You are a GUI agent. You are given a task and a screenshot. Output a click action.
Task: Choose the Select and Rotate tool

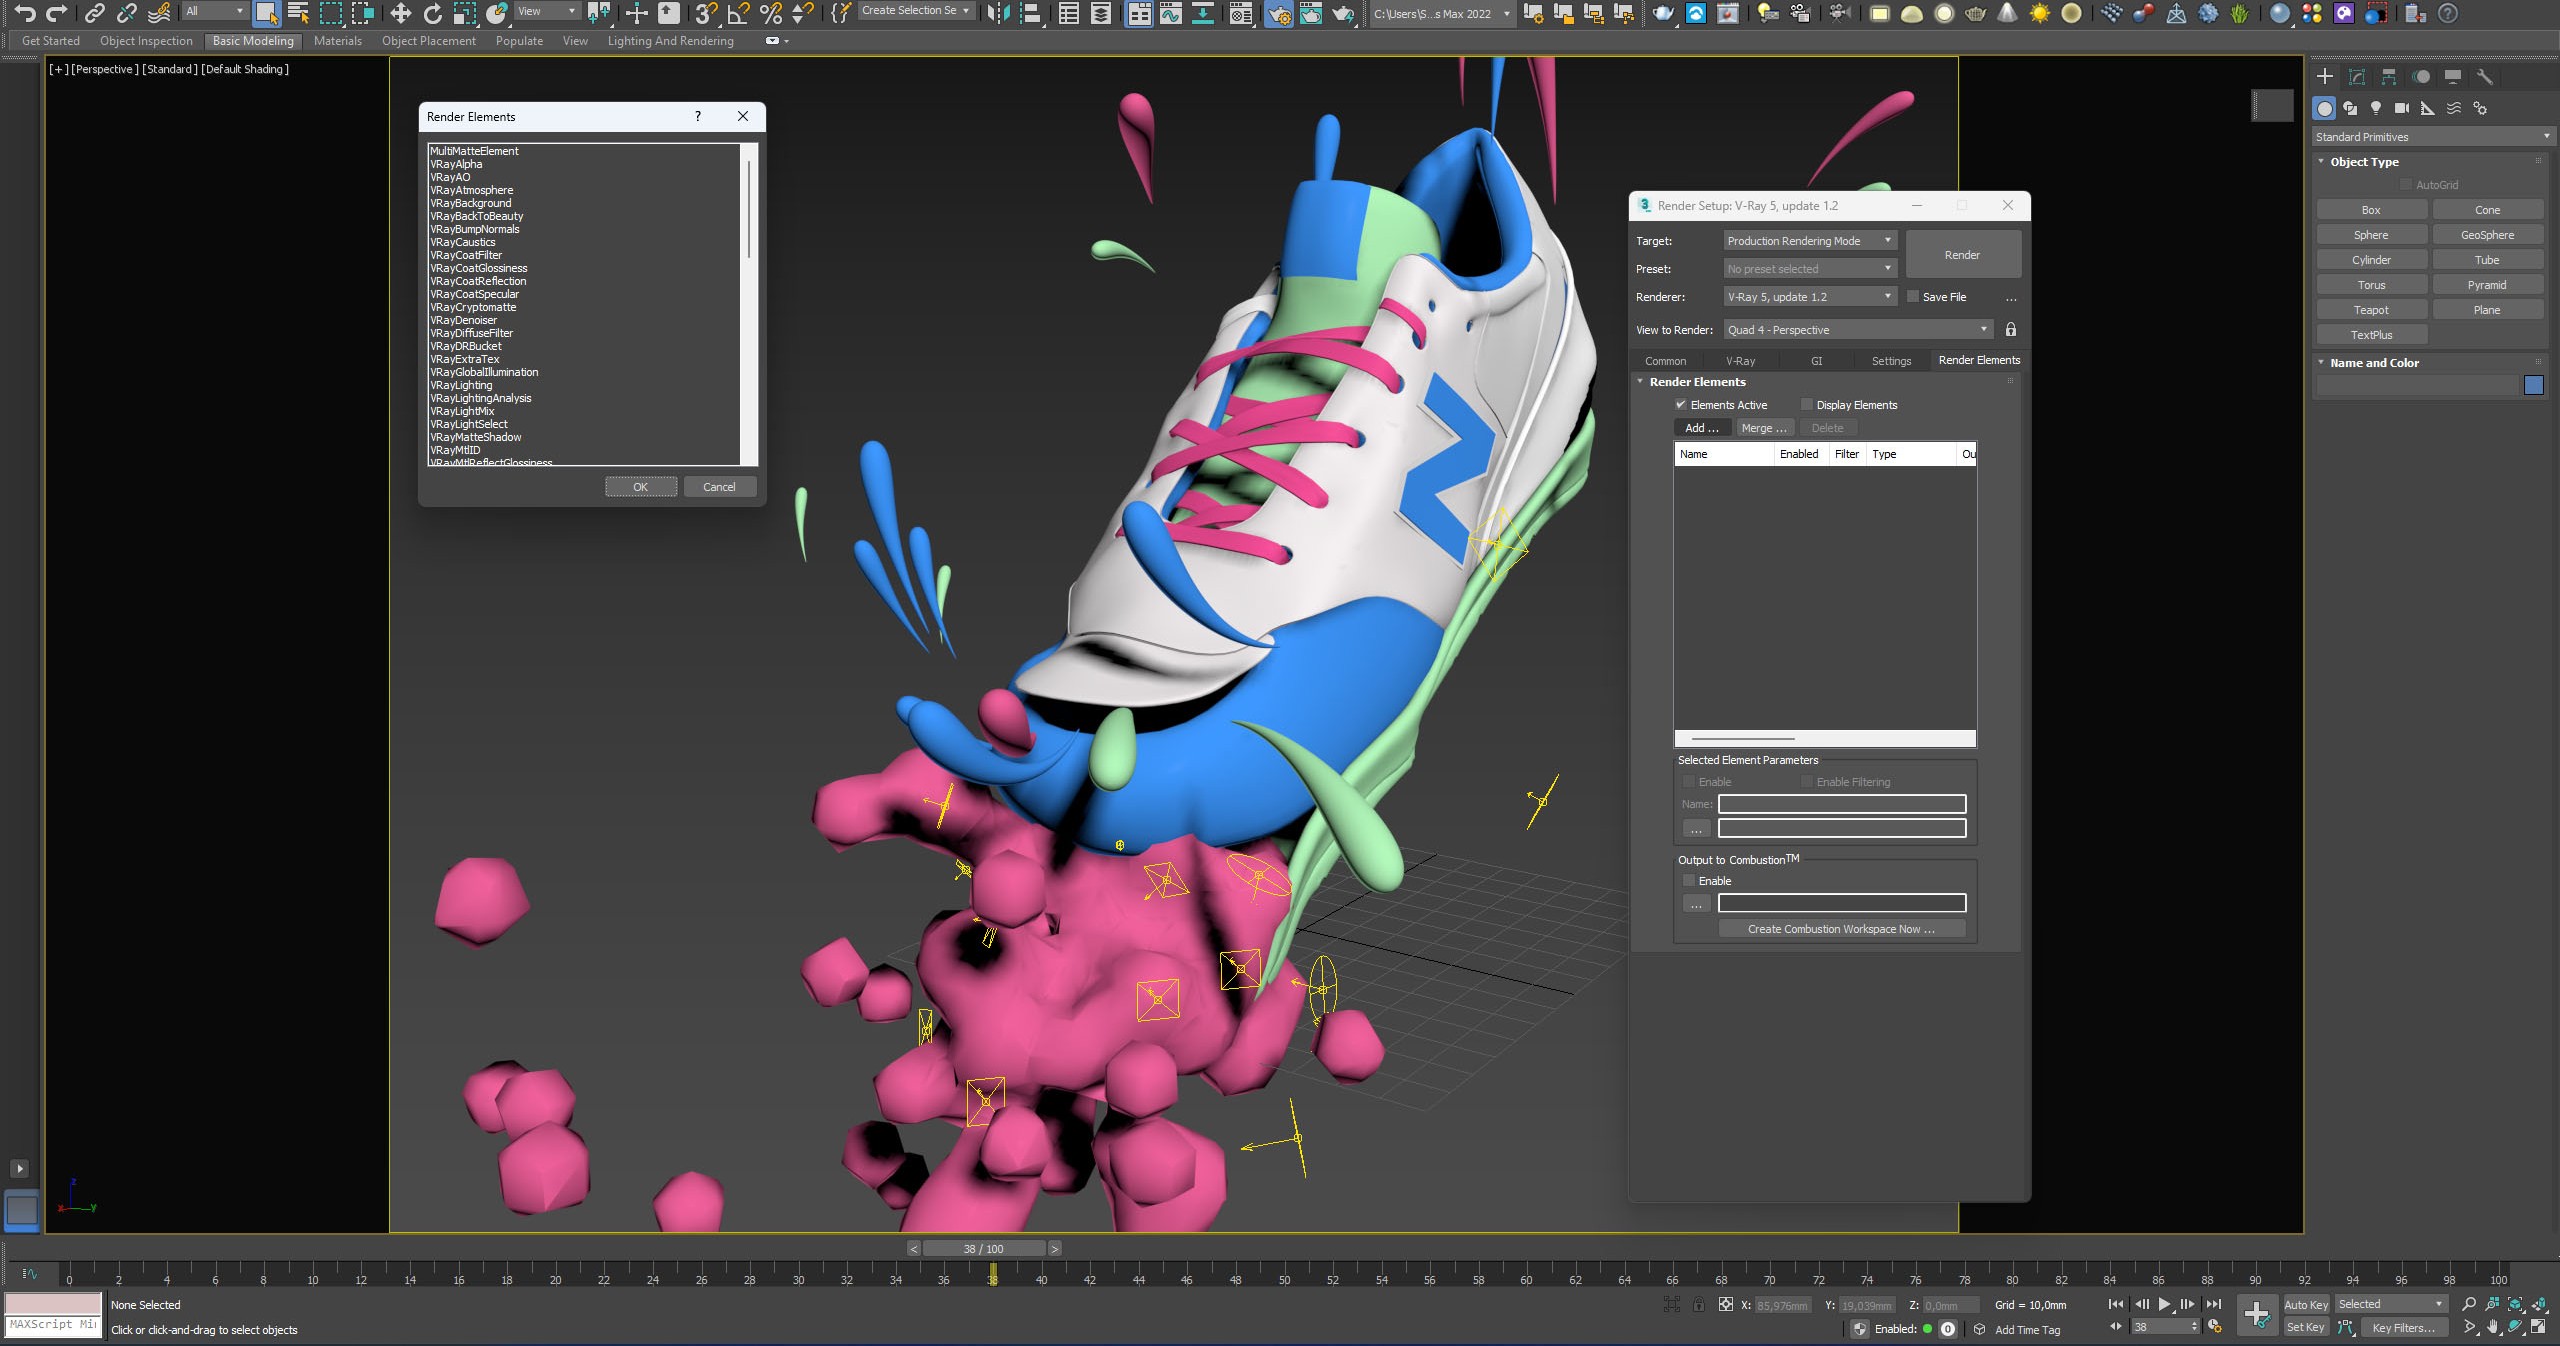(433, 13)
